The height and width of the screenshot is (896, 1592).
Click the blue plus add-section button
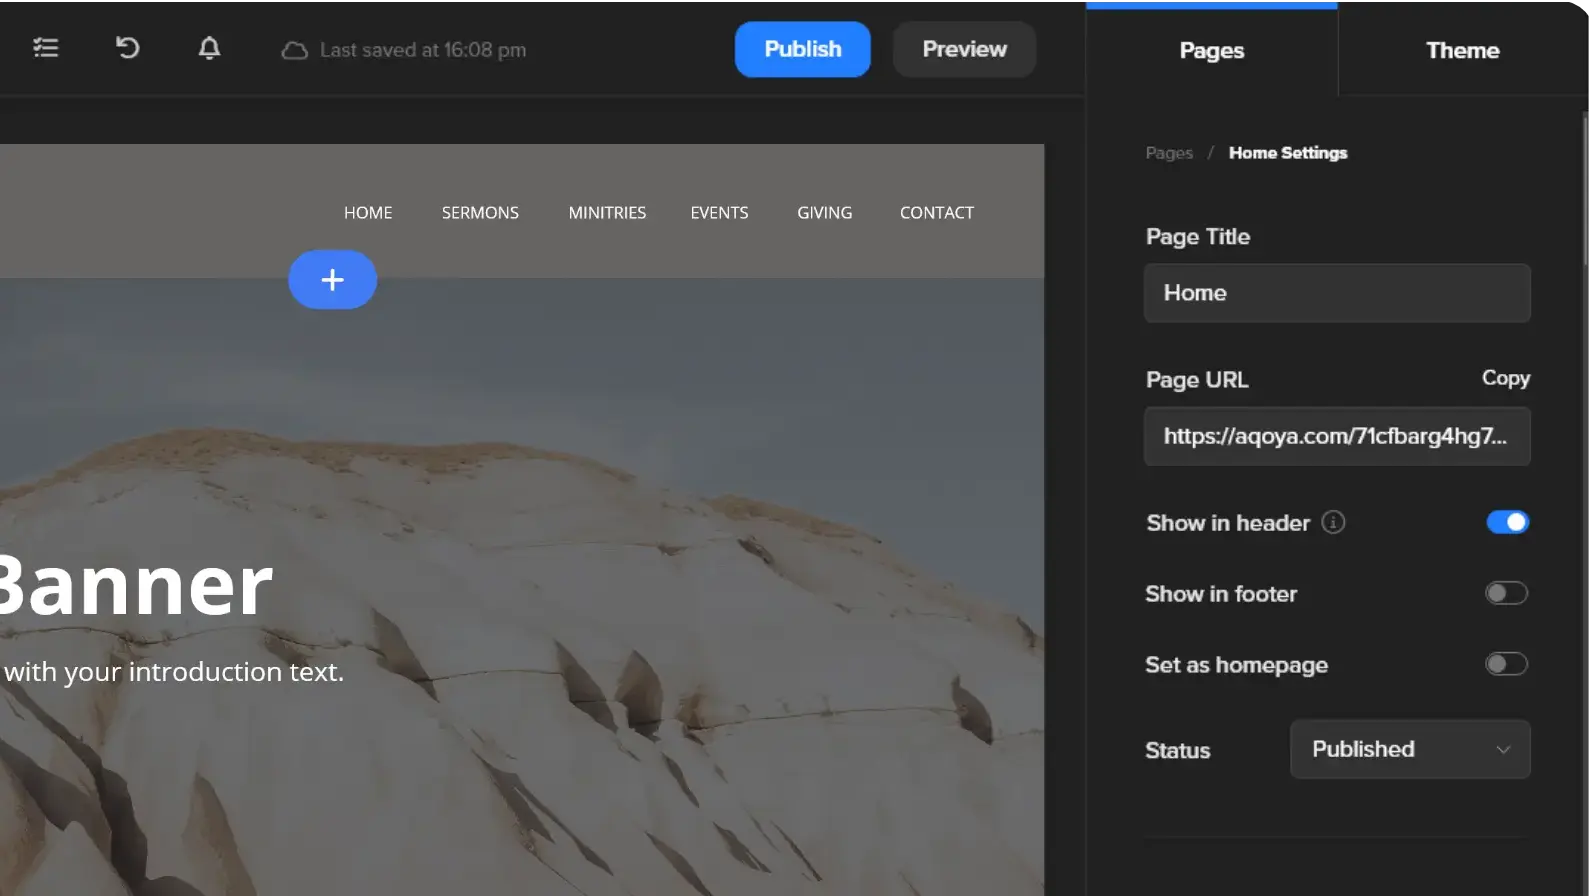point(333,280)
